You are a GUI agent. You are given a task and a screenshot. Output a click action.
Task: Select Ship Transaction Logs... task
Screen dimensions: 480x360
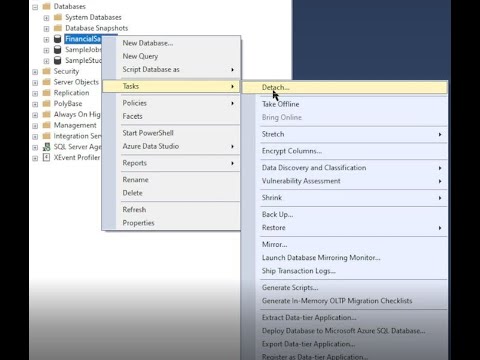point(345,271)
